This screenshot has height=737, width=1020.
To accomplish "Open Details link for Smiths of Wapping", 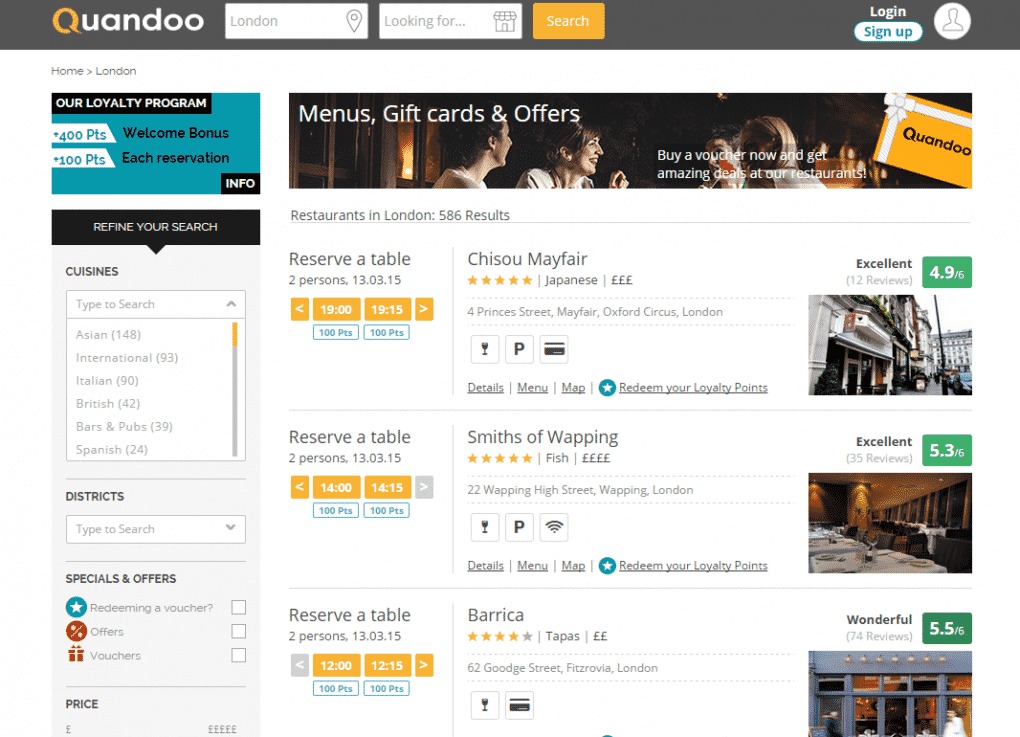I will point(485,566).
